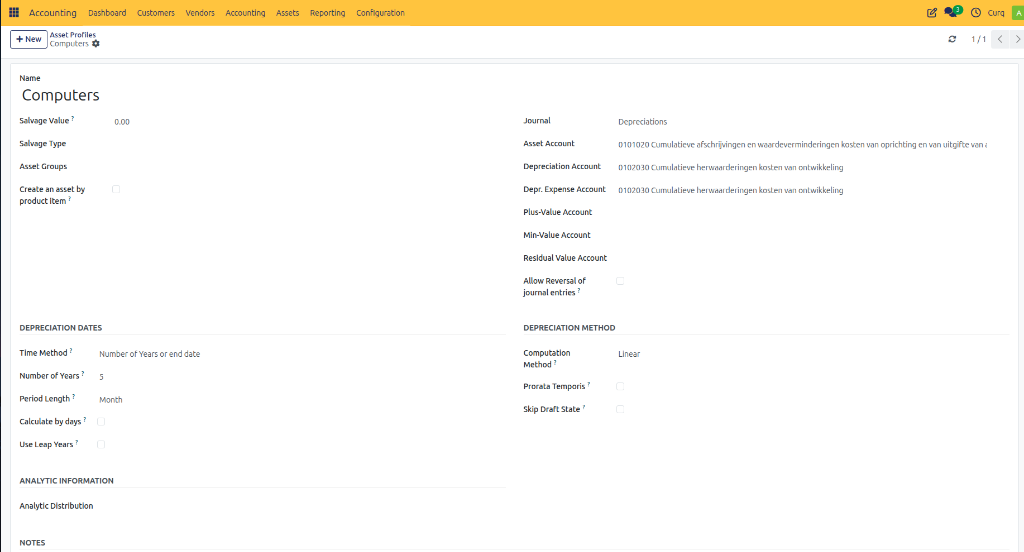Enable Use Leap Years checkbox
The image size is (1024, 552).
(x=101, y=444)
